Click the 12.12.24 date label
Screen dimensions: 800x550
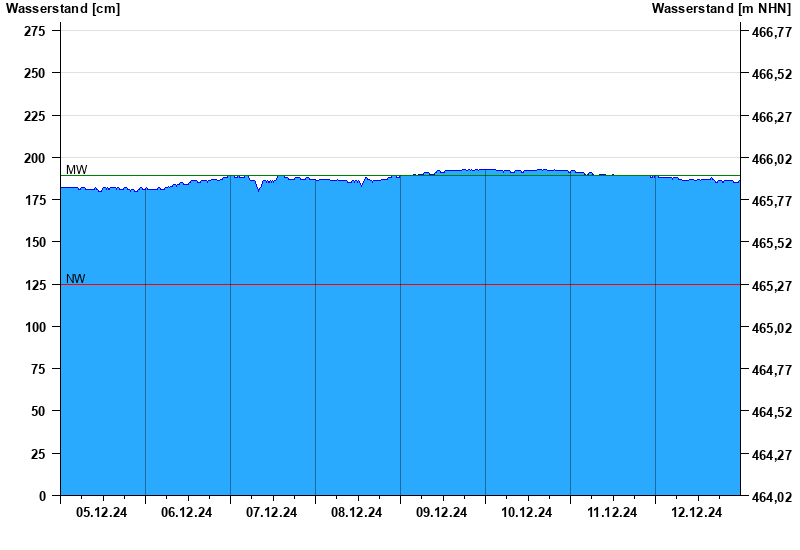[696, 513]
